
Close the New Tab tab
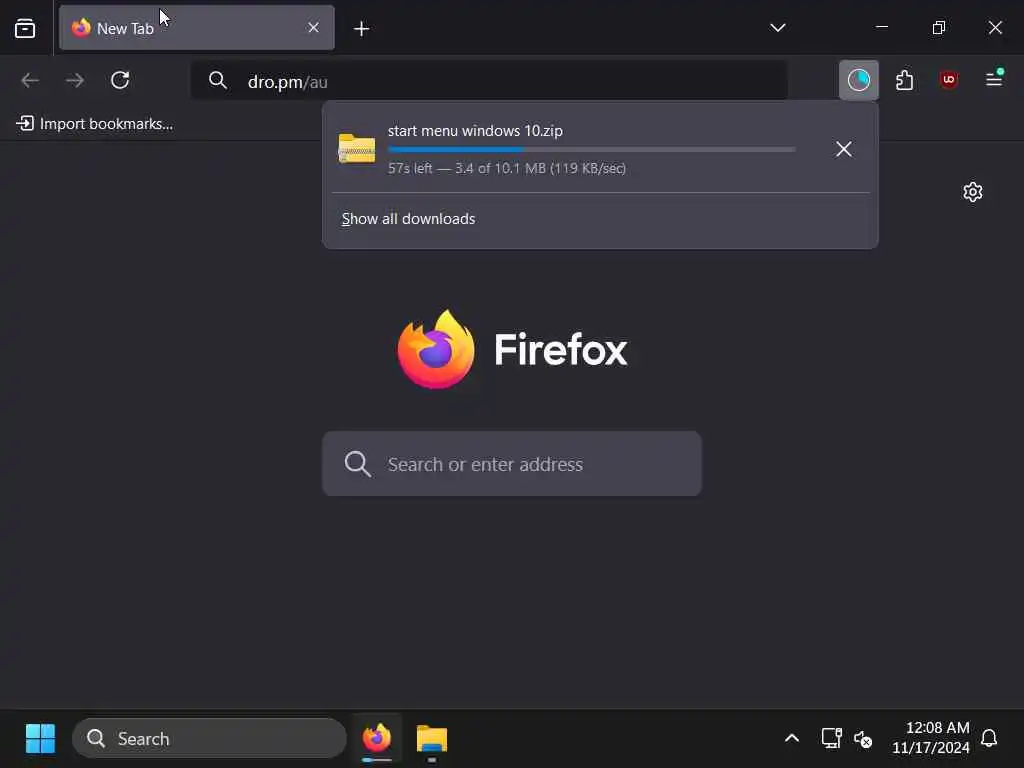tap(313, 27)
